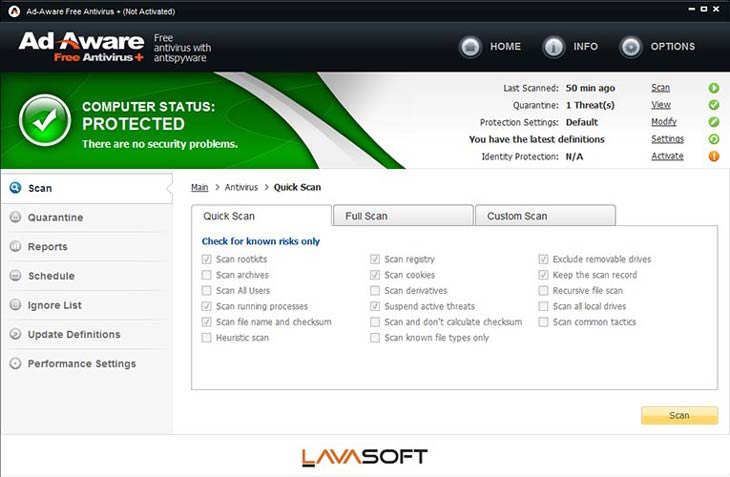Click orange warning icon beside Activate
730x477 pixels.
click(714, 156)
